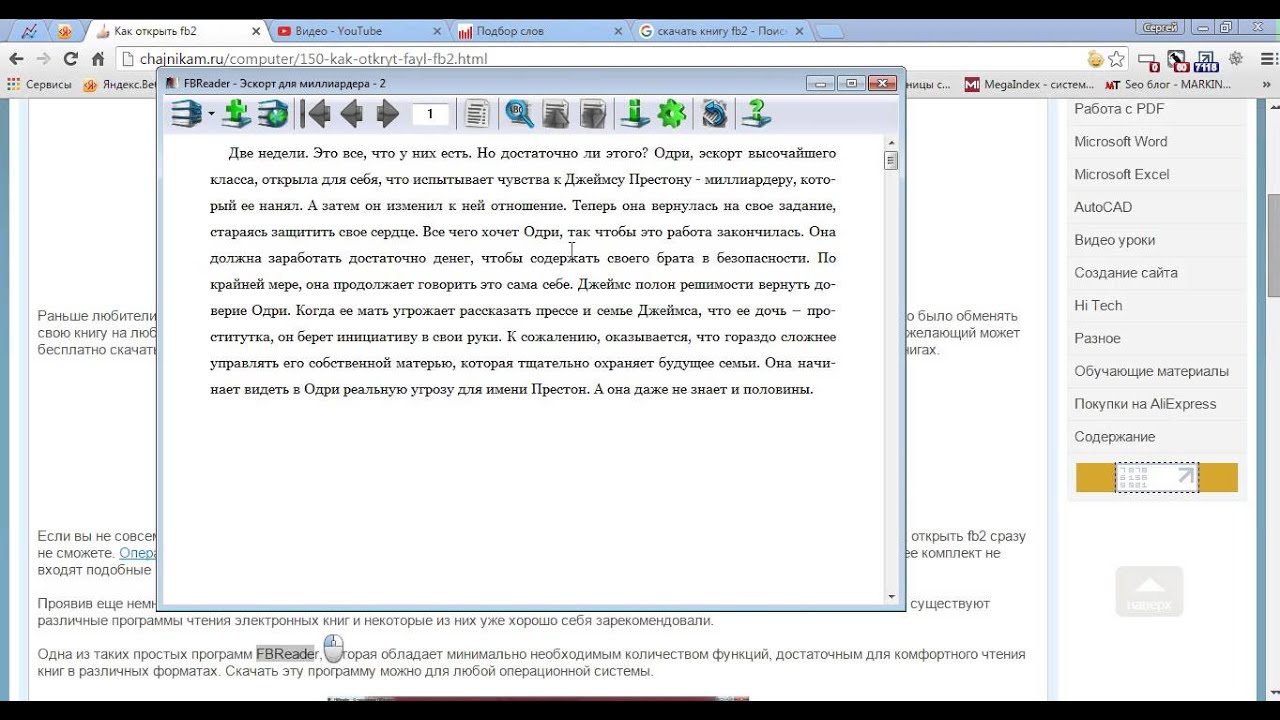Open the FBReader library bookshelf icon
Image resolution: width=1280 pixels, height=720 pixels.
coord(186,114)
